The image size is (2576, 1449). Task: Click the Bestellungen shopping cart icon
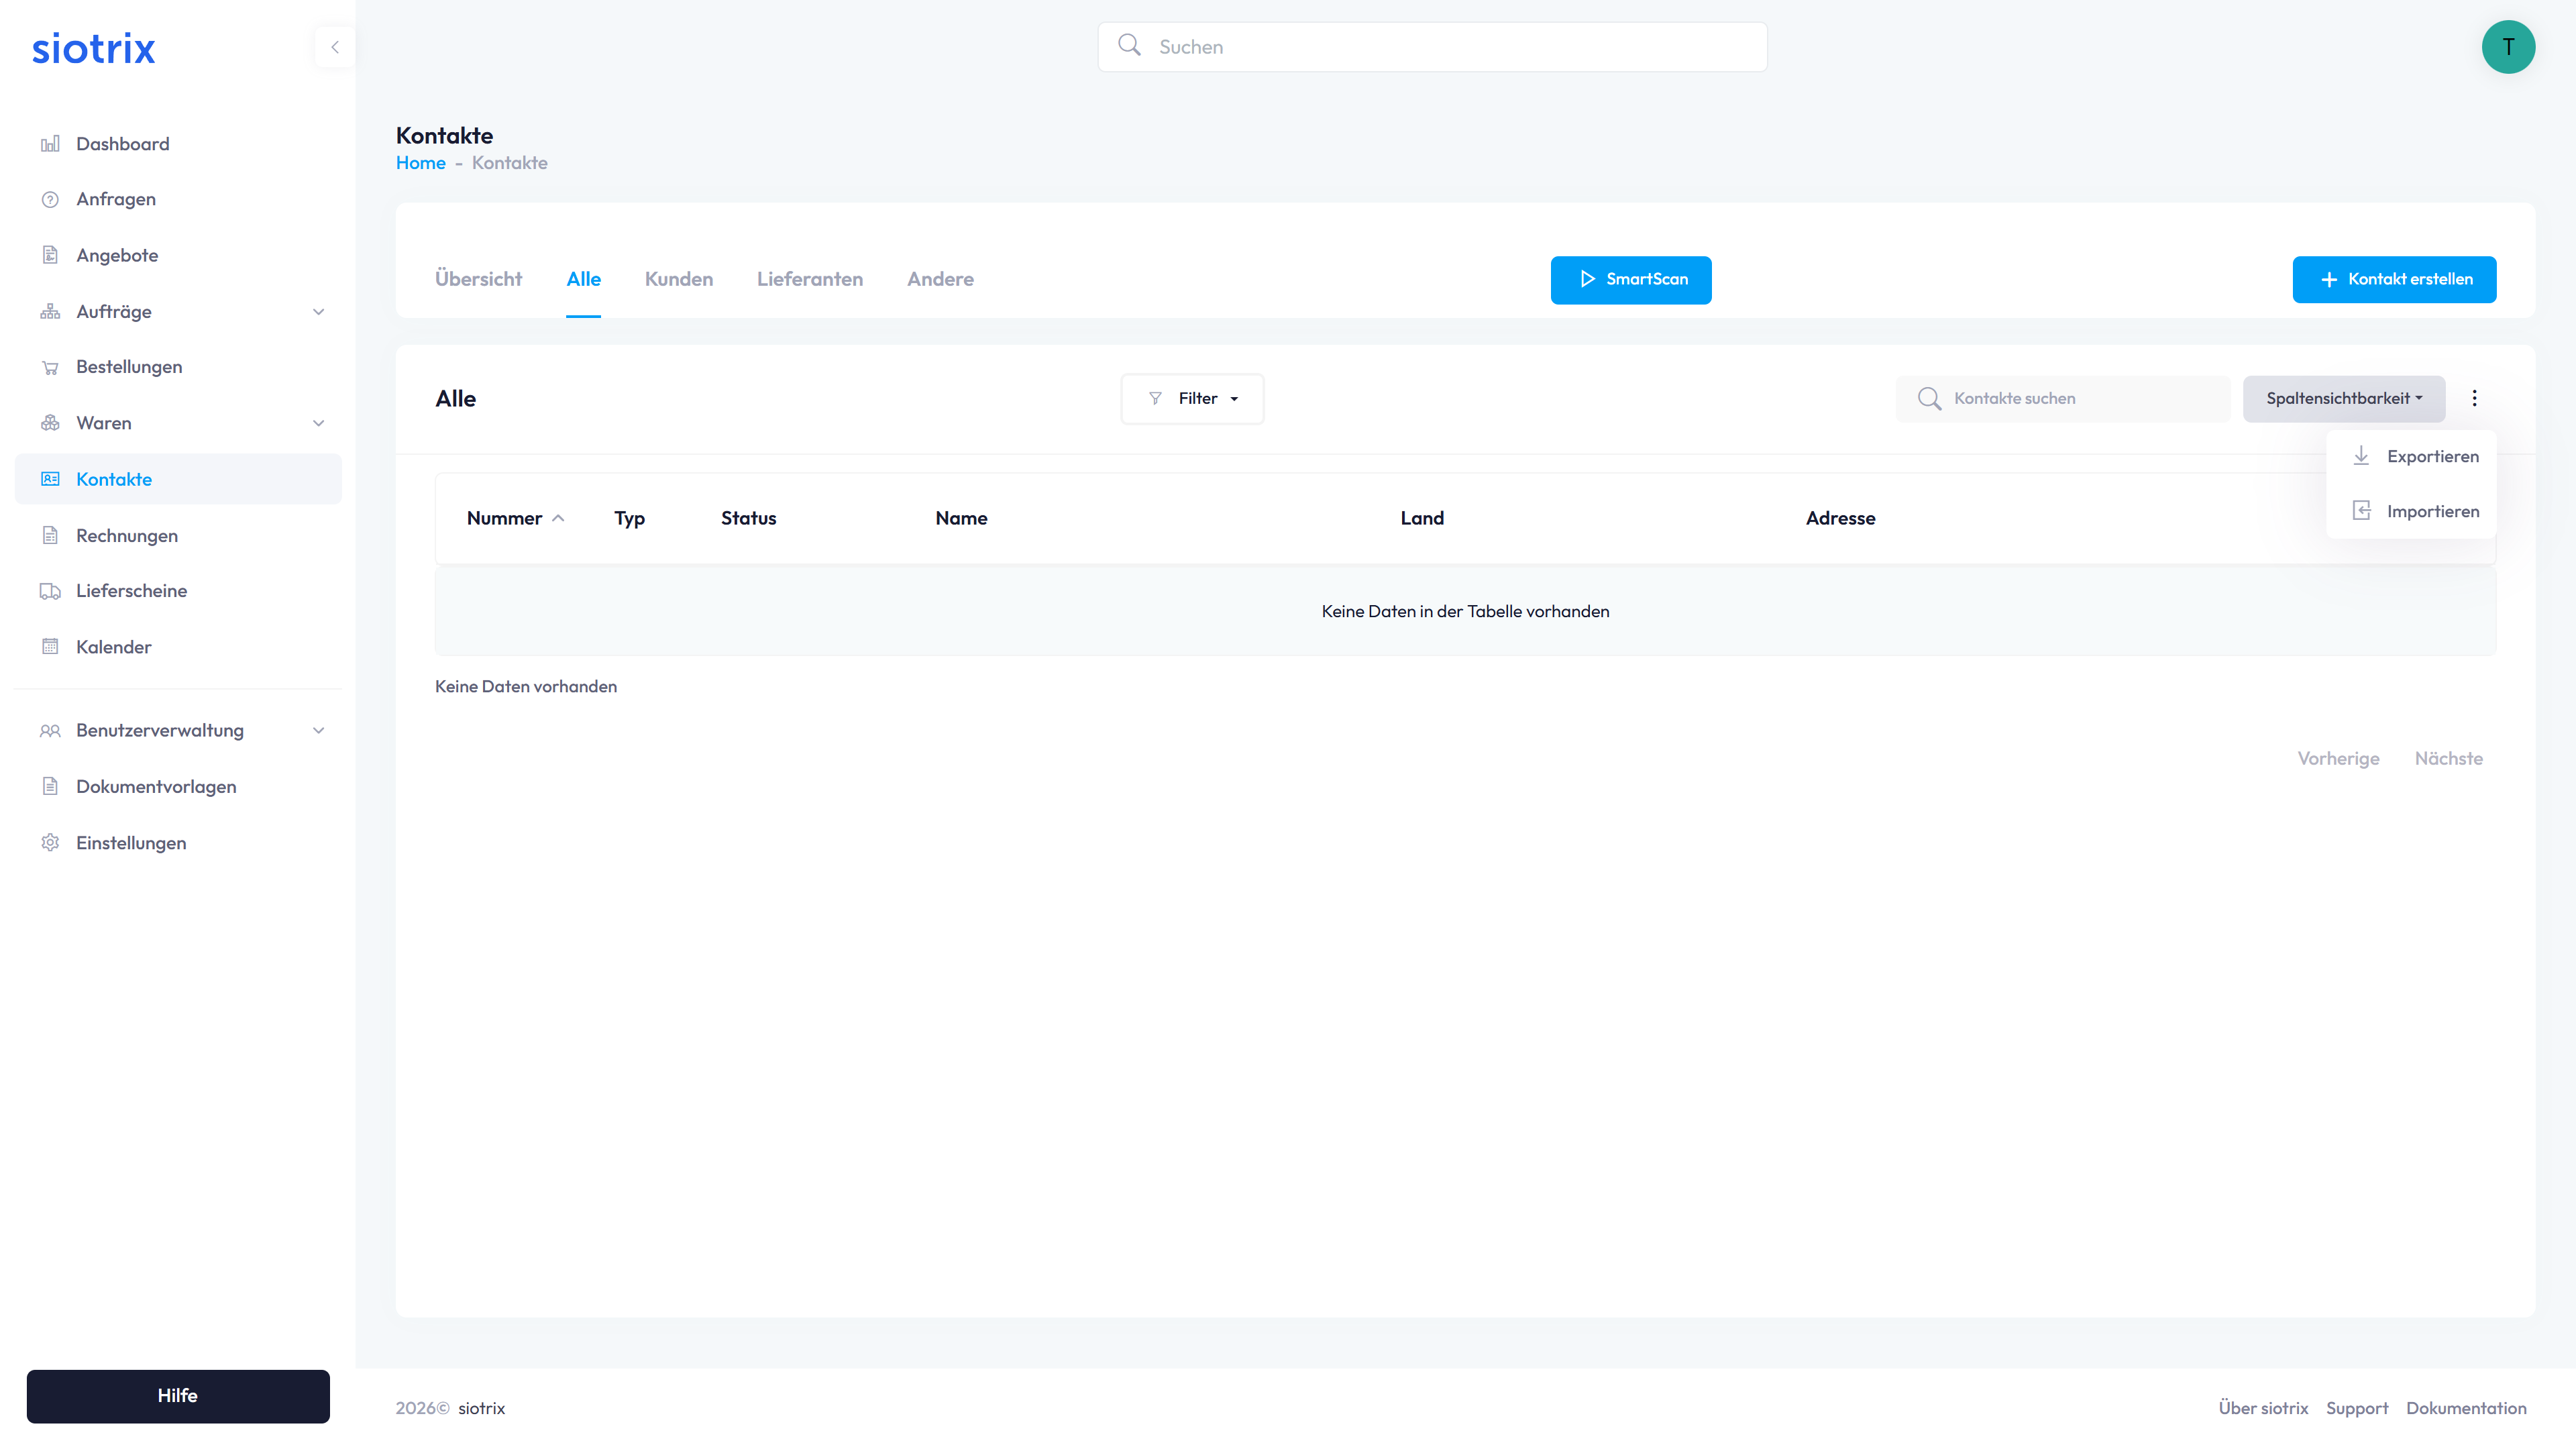(x=50, y=367)
